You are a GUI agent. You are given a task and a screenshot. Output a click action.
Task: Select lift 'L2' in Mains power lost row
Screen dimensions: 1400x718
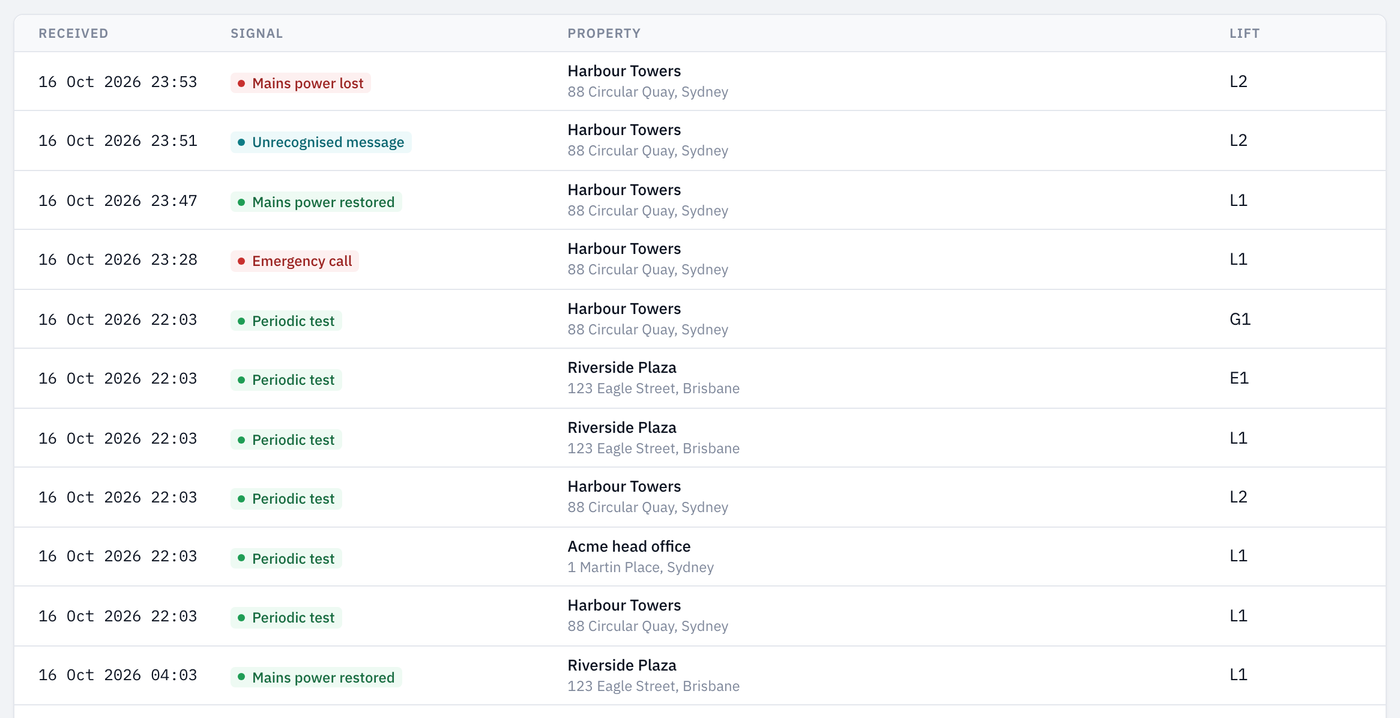pyautogui.click(x=1238, y=82)
